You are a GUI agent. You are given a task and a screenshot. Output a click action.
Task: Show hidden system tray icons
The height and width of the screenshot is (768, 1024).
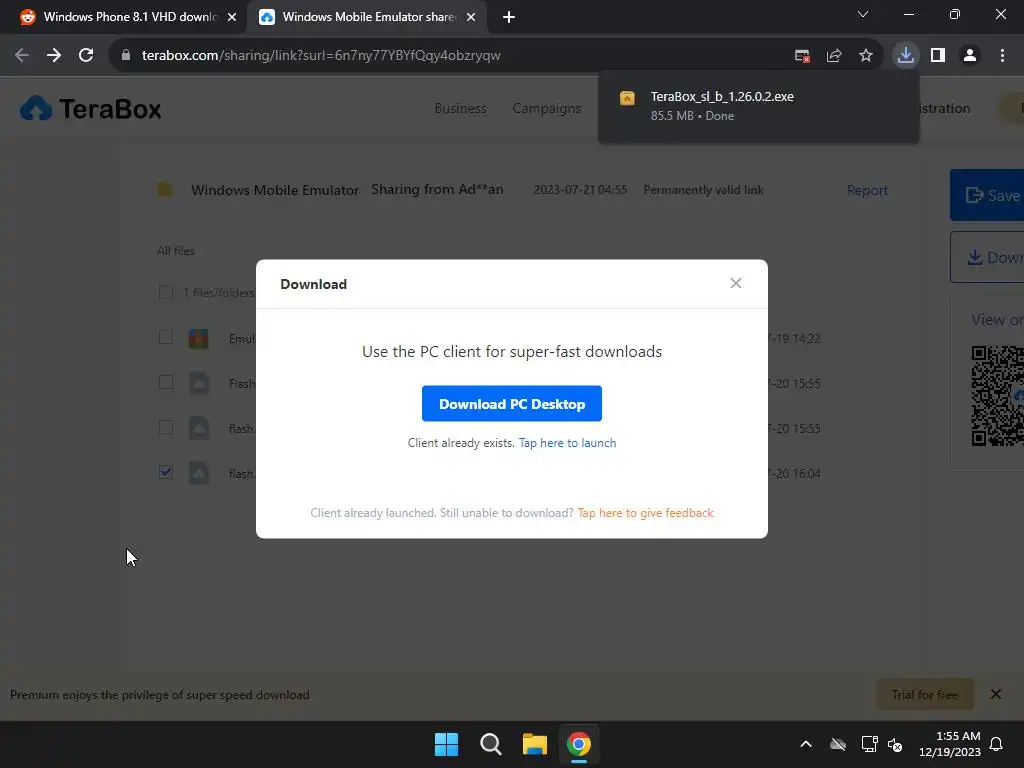(806, 744)
